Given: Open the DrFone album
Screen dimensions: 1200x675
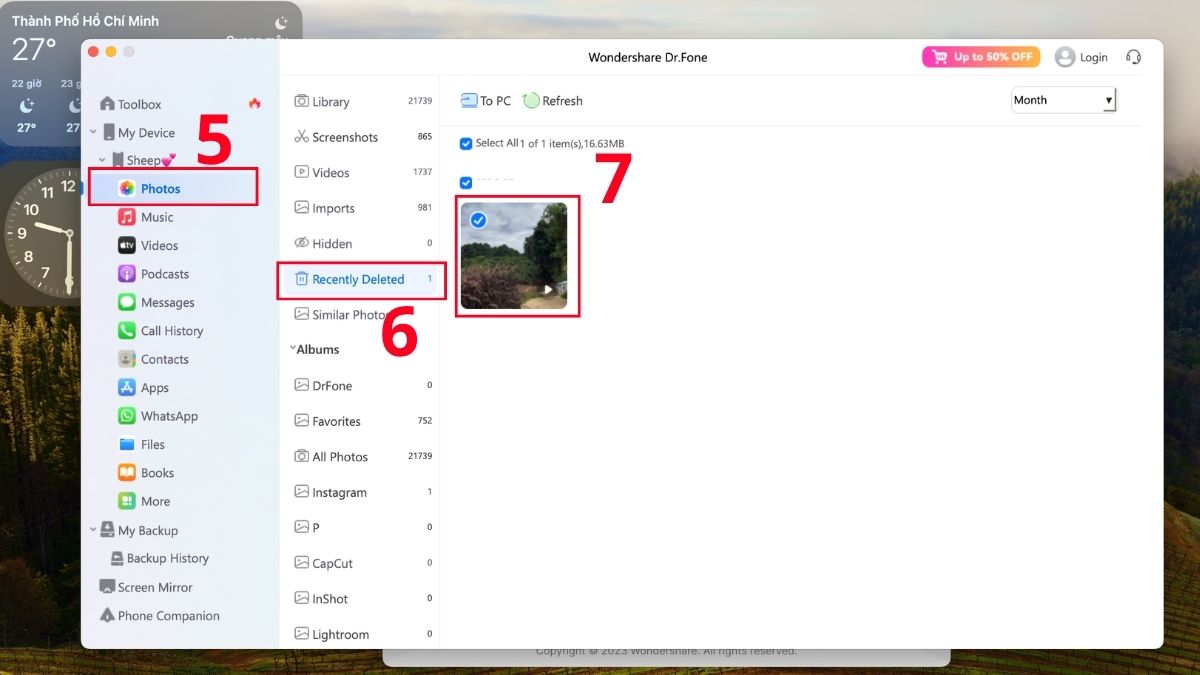Looking at the screenshot, I should (x=362, y=386).
